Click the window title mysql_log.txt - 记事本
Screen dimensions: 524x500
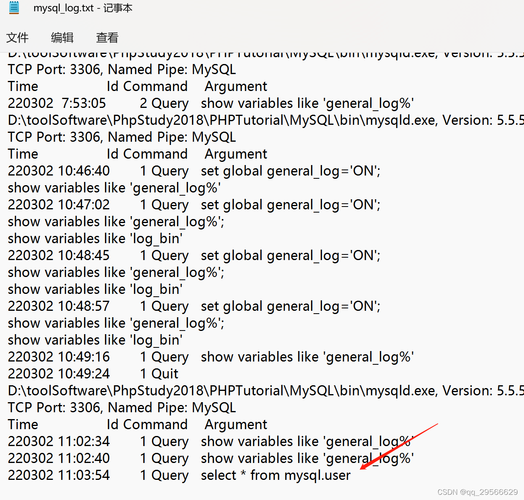(x=83, y=8)
